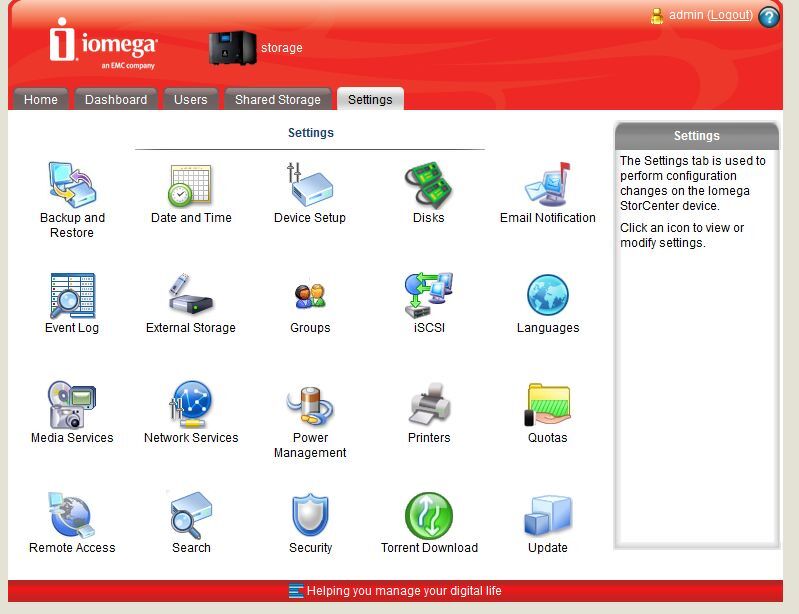Click the Network Services label

pyautogui.click(x=191, y=437)
